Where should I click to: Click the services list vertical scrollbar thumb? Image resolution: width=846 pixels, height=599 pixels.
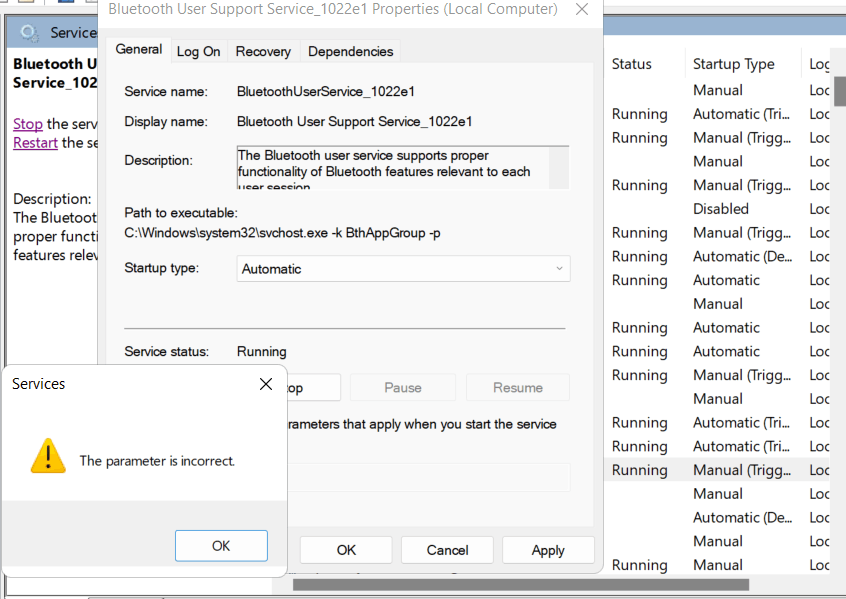tap(840, 91)
